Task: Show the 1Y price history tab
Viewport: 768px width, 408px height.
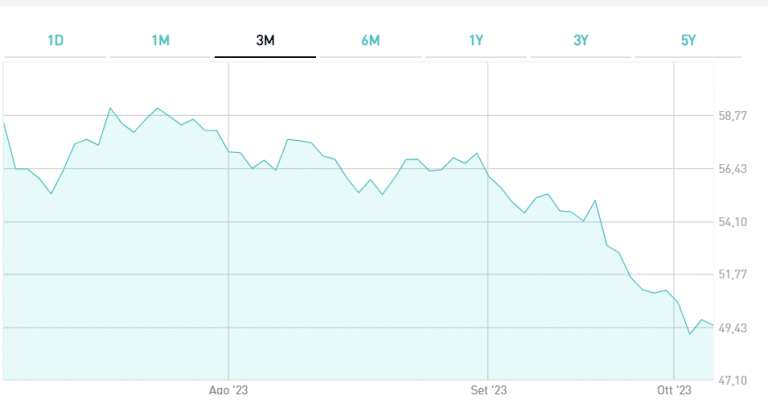Action: pos(476,41)
